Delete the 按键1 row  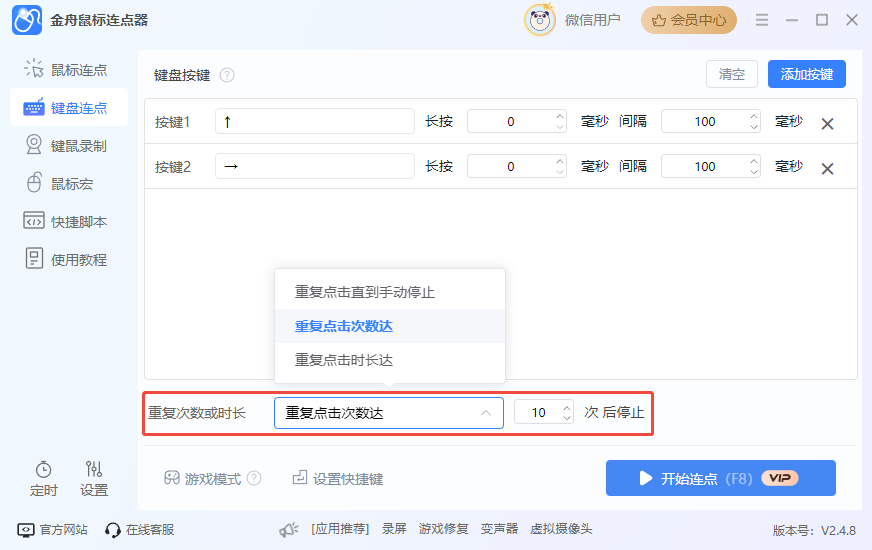coord(828,123)
